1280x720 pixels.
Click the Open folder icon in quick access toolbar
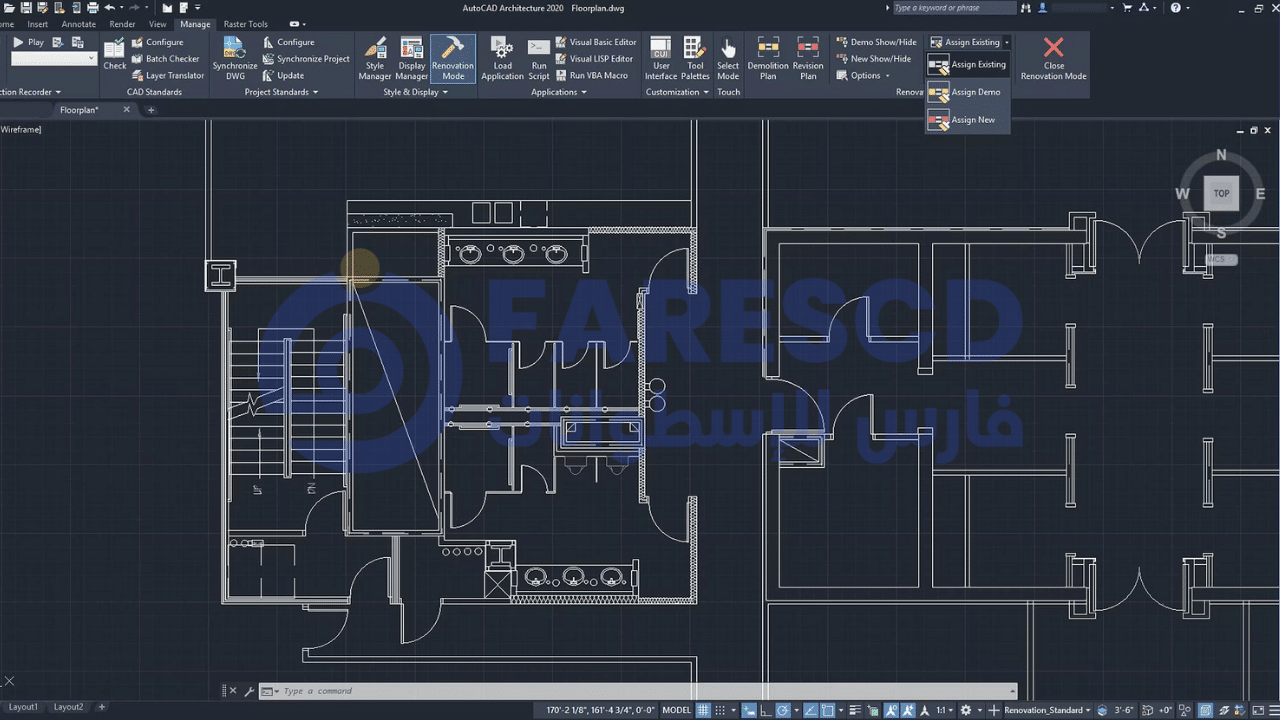pyautogui.click(x=9, y=7)
